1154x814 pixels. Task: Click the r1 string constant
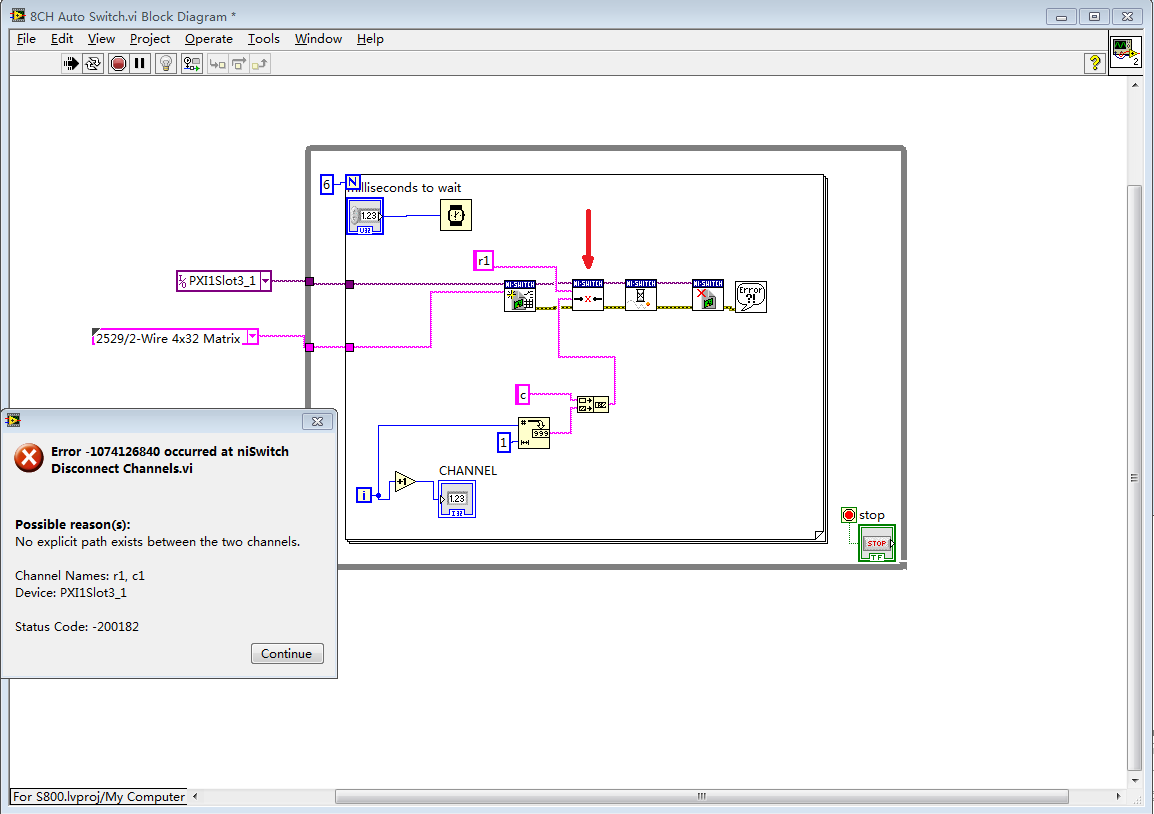pos(484,261)
